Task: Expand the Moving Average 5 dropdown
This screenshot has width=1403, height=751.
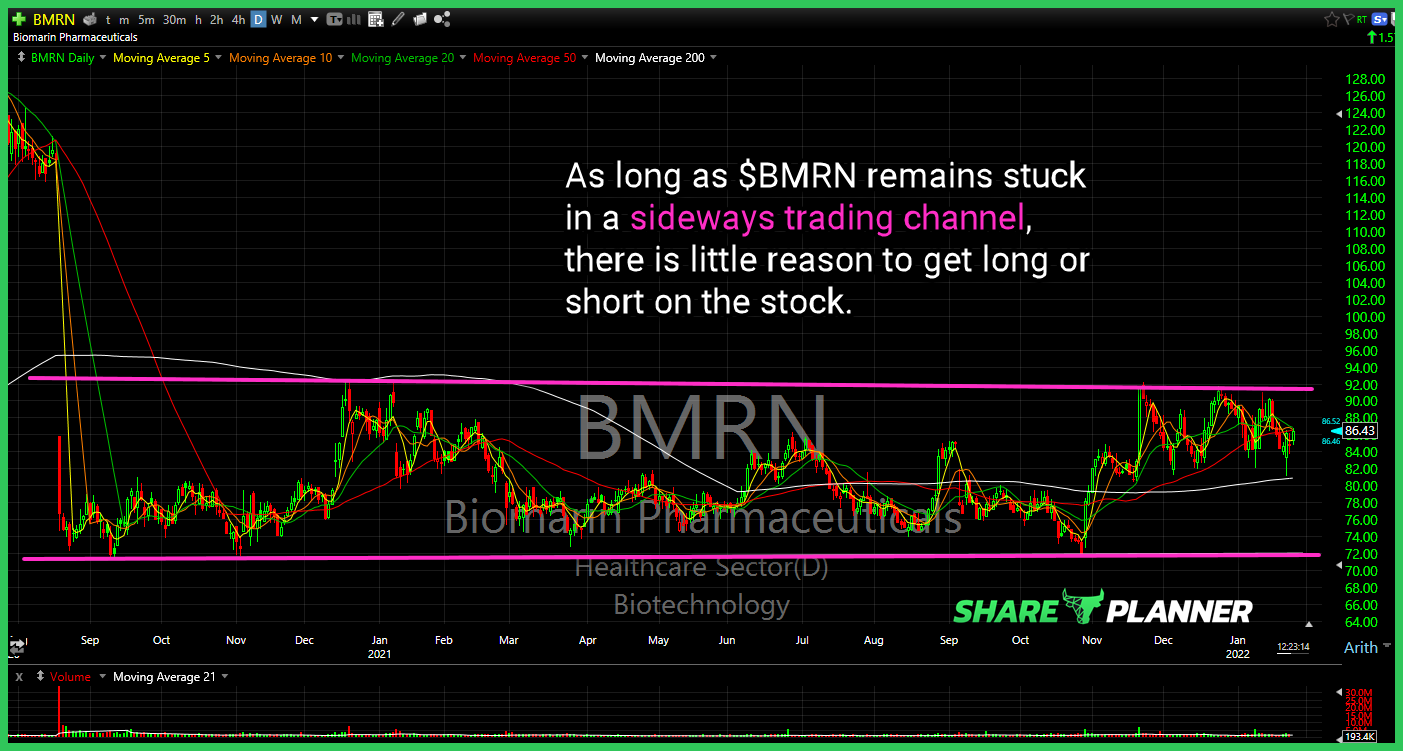Action: click(x=218, y=57)
